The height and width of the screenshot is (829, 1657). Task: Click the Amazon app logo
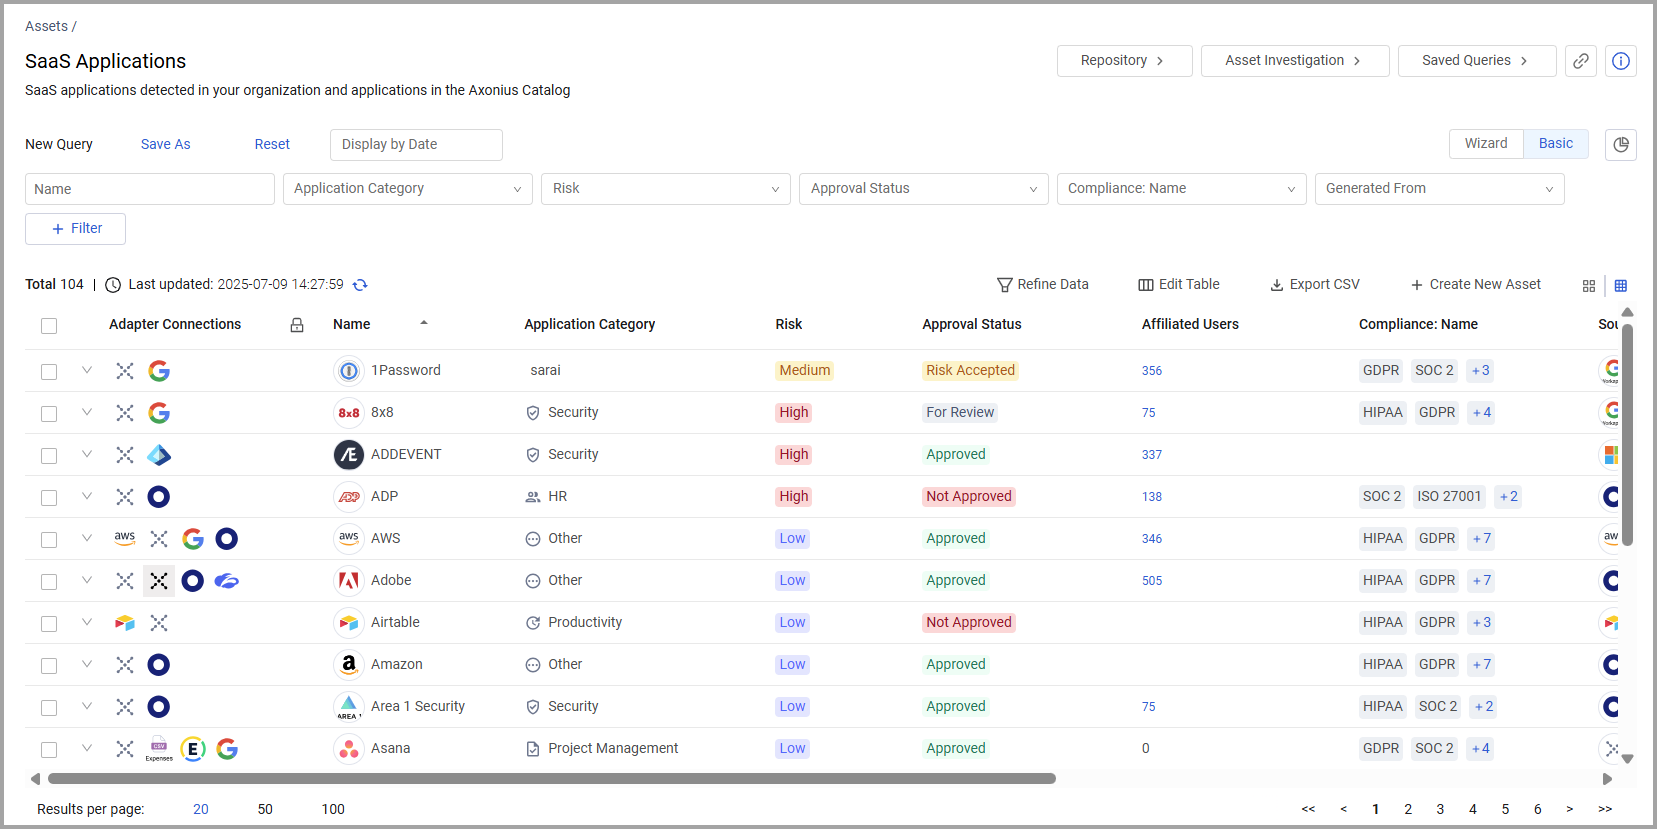348,665
